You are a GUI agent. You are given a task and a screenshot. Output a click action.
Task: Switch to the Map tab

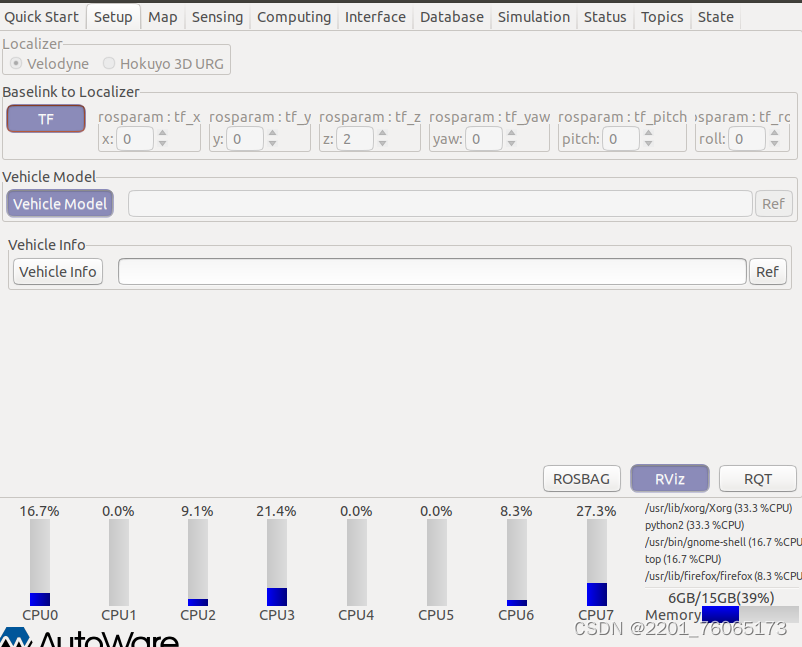162,16
